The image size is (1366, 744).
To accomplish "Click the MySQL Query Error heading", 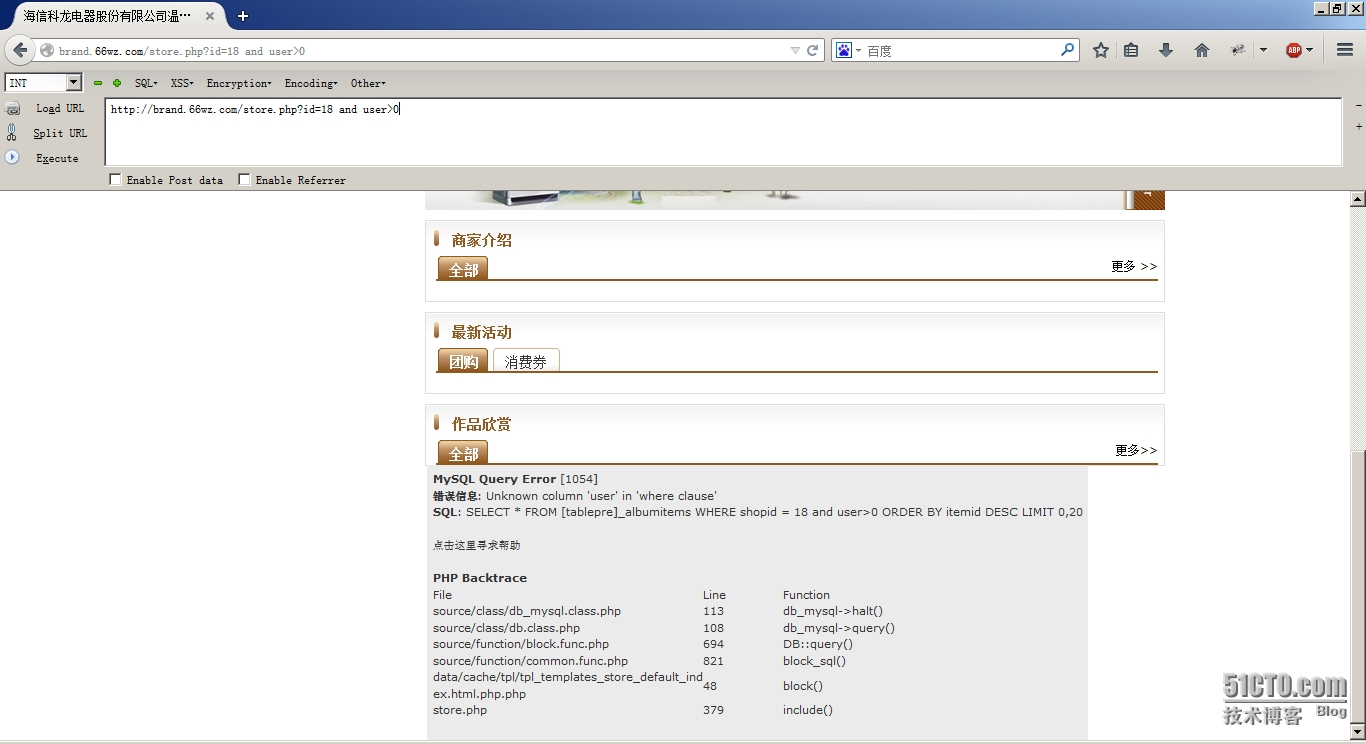I will tap(494, 479).
